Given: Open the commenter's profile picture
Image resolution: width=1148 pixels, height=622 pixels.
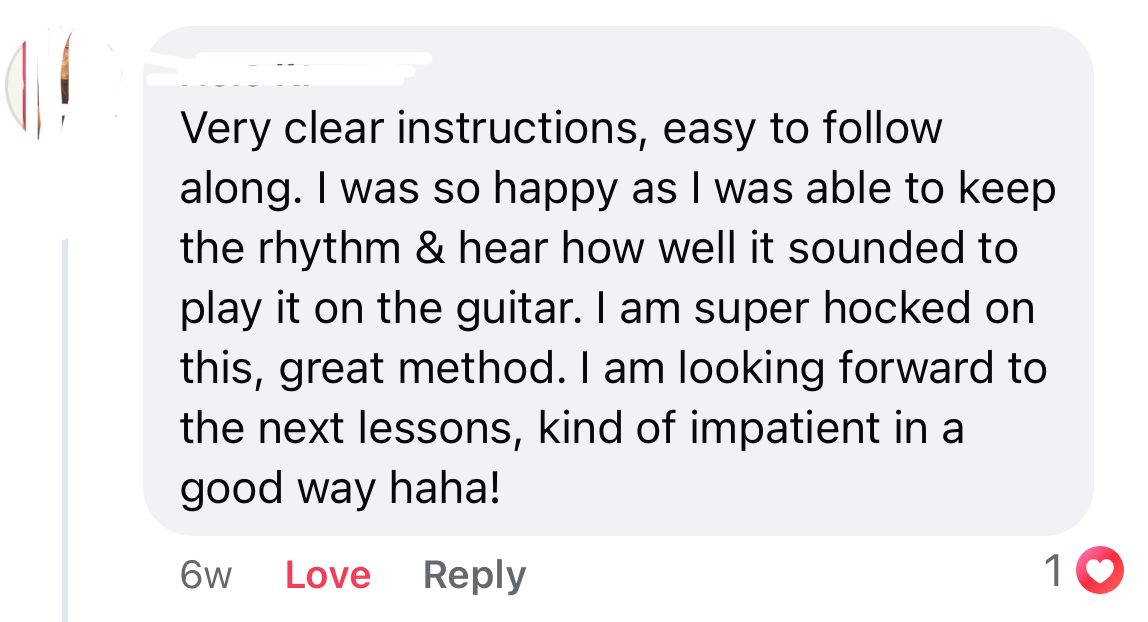Looking at the screenshot, I should 45,85.
